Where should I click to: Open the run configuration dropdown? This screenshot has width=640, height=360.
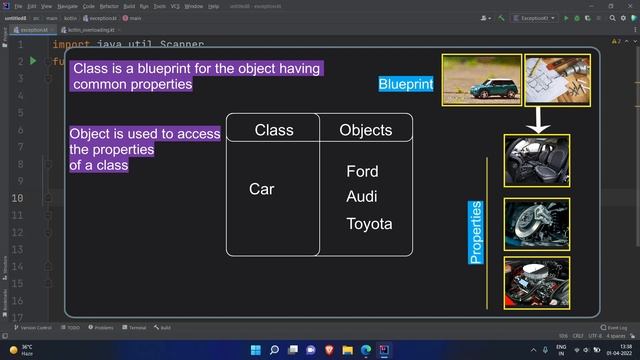[x=535, y=18]
